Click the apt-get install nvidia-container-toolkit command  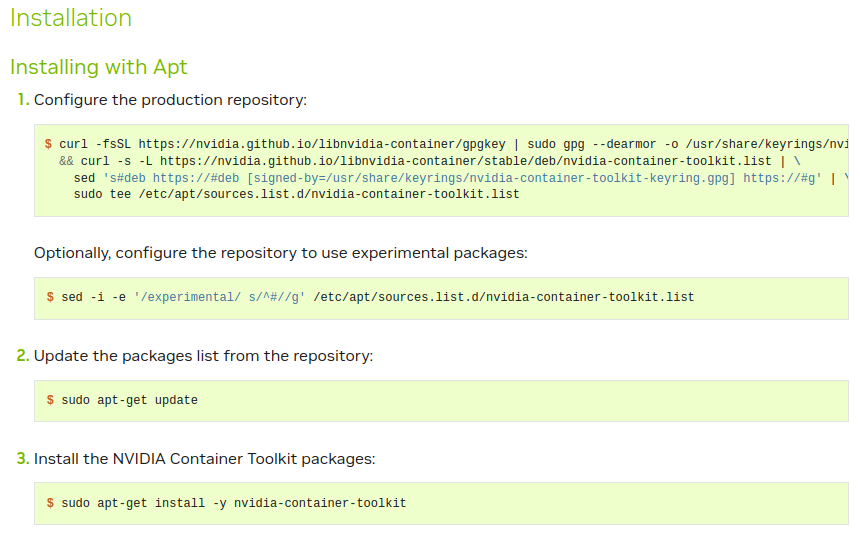click(x=234, y=503)
